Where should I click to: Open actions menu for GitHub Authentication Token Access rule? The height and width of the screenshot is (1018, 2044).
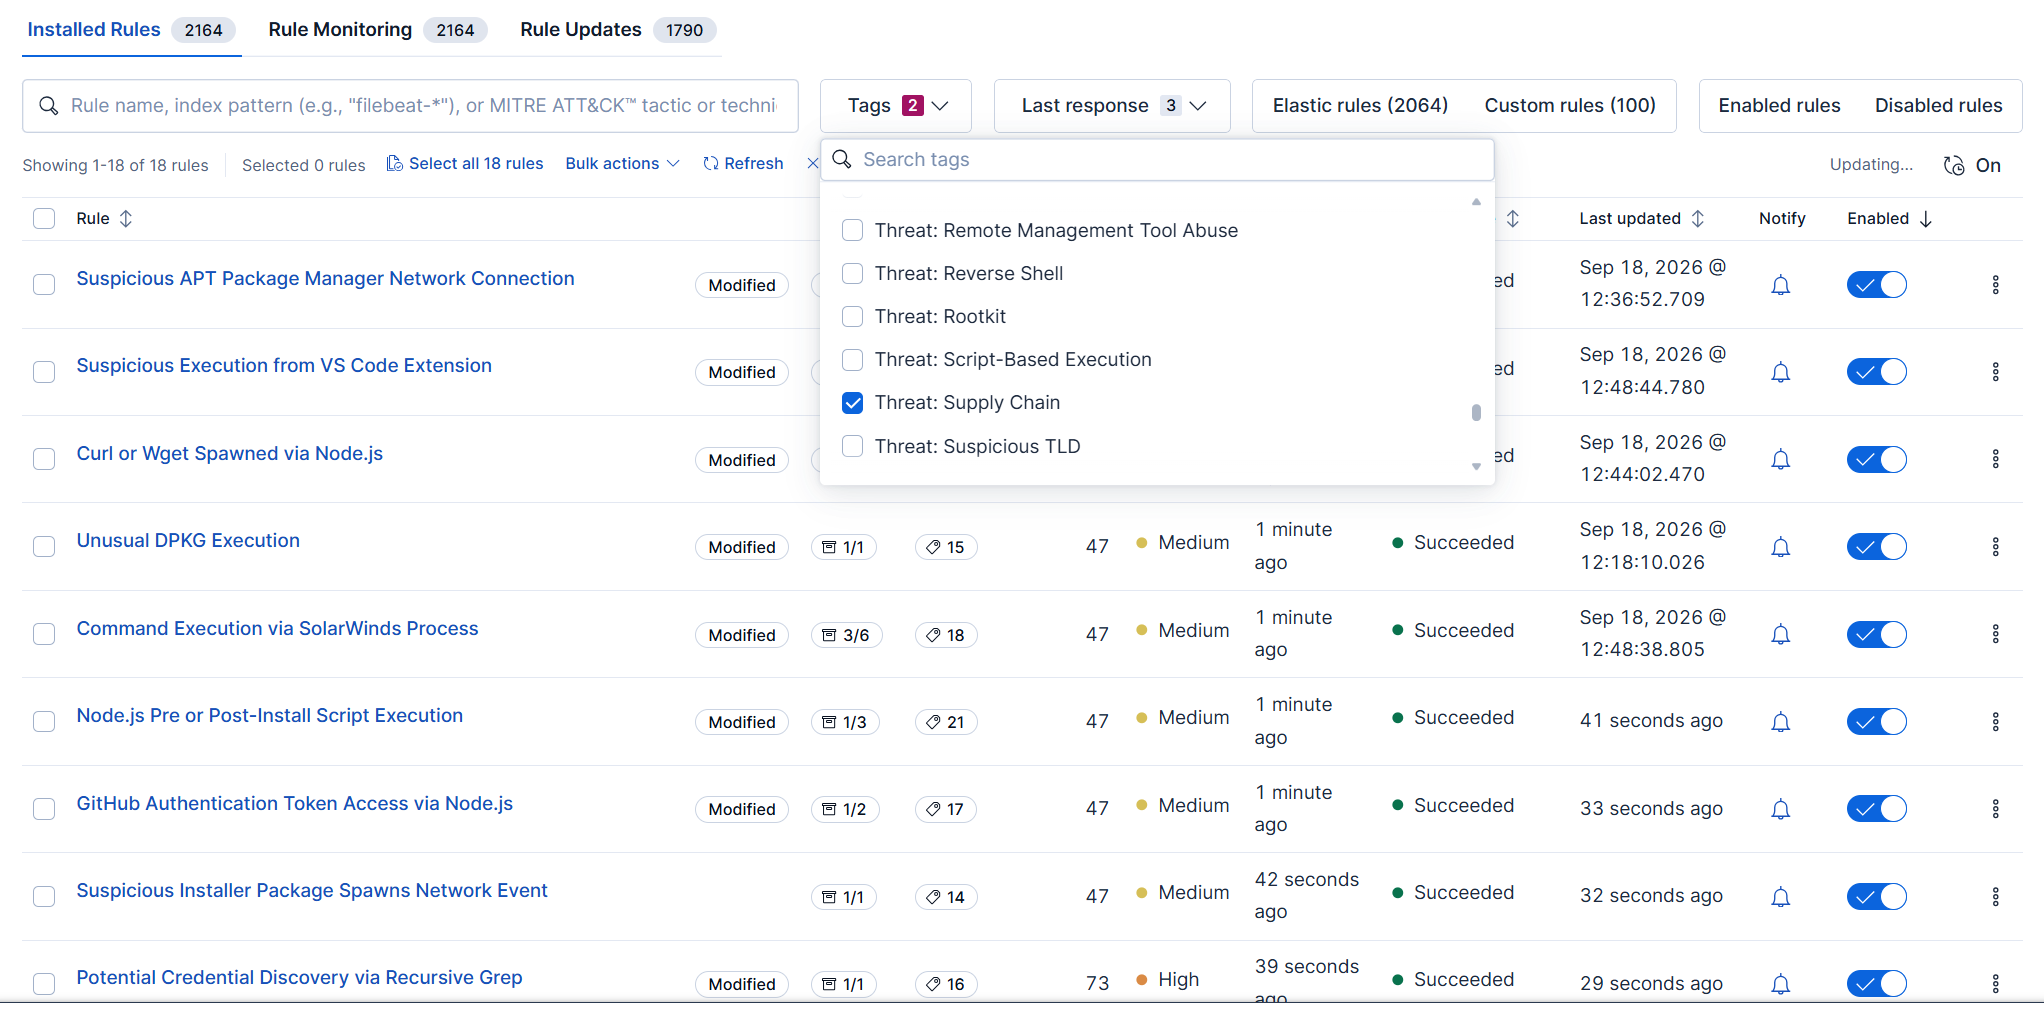pos(1995,809)
